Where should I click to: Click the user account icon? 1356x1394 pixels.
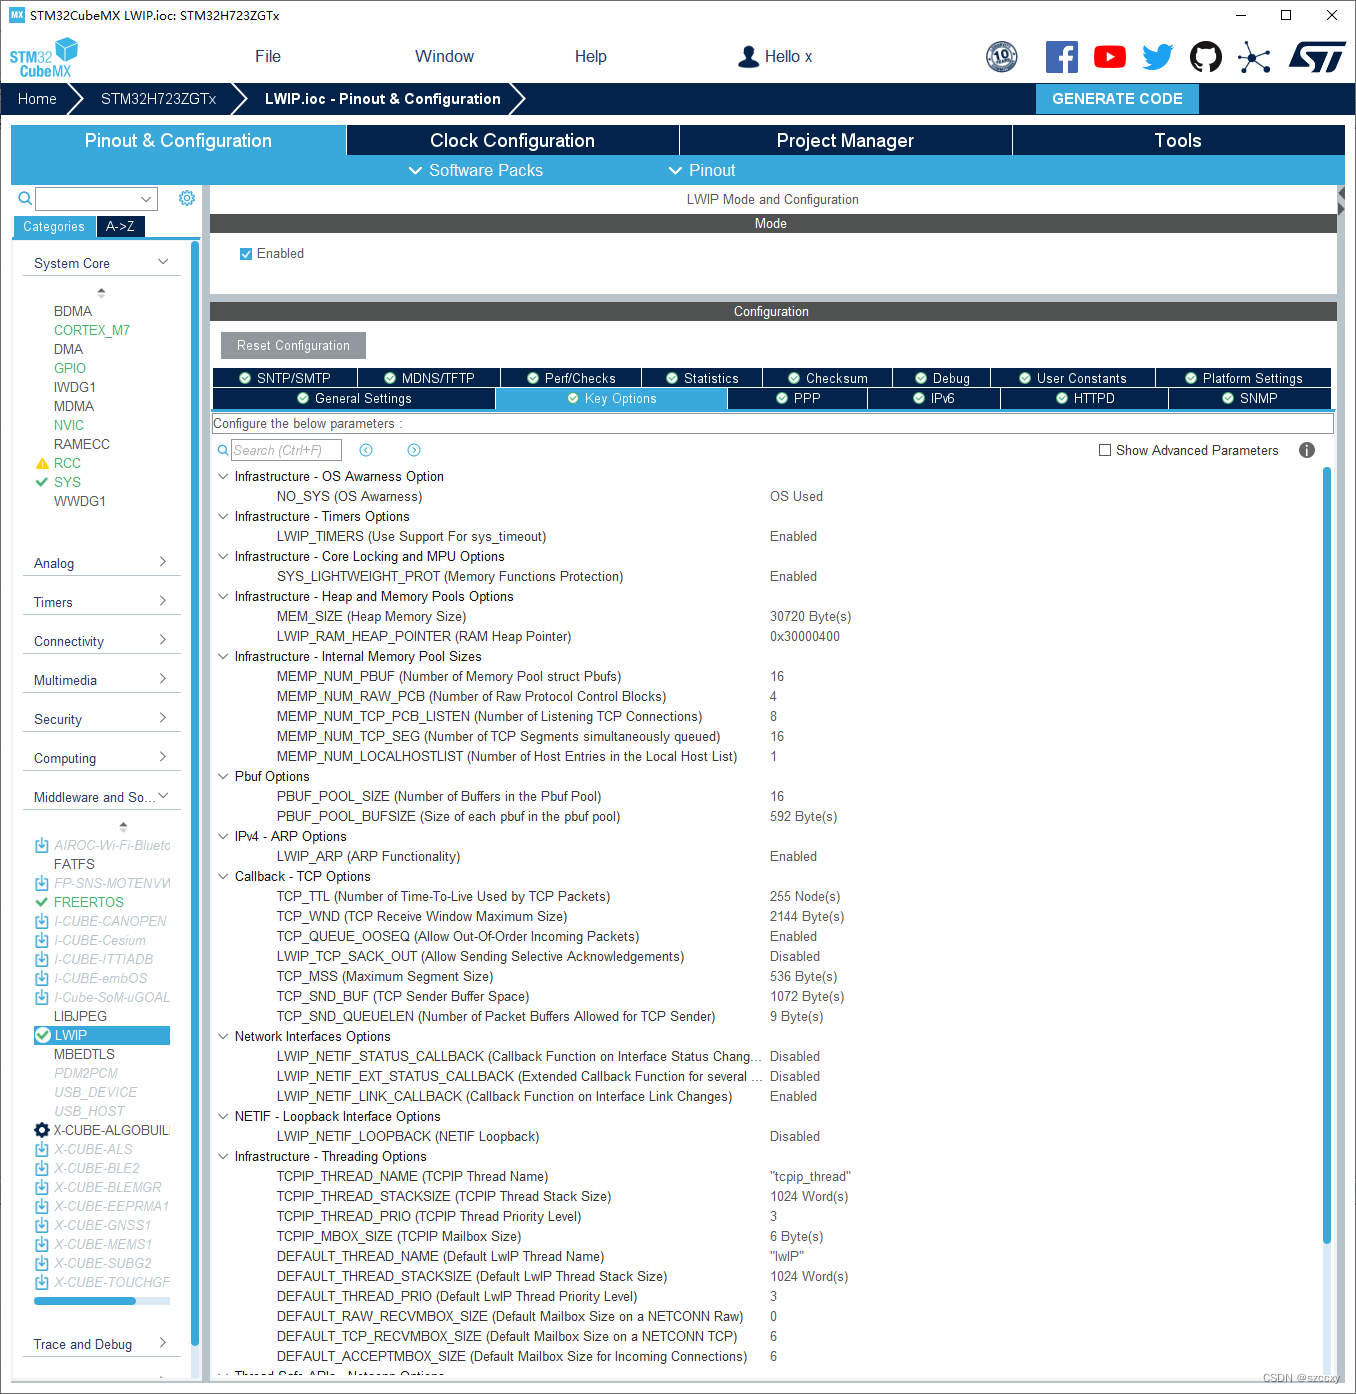[x=748, y=57]
